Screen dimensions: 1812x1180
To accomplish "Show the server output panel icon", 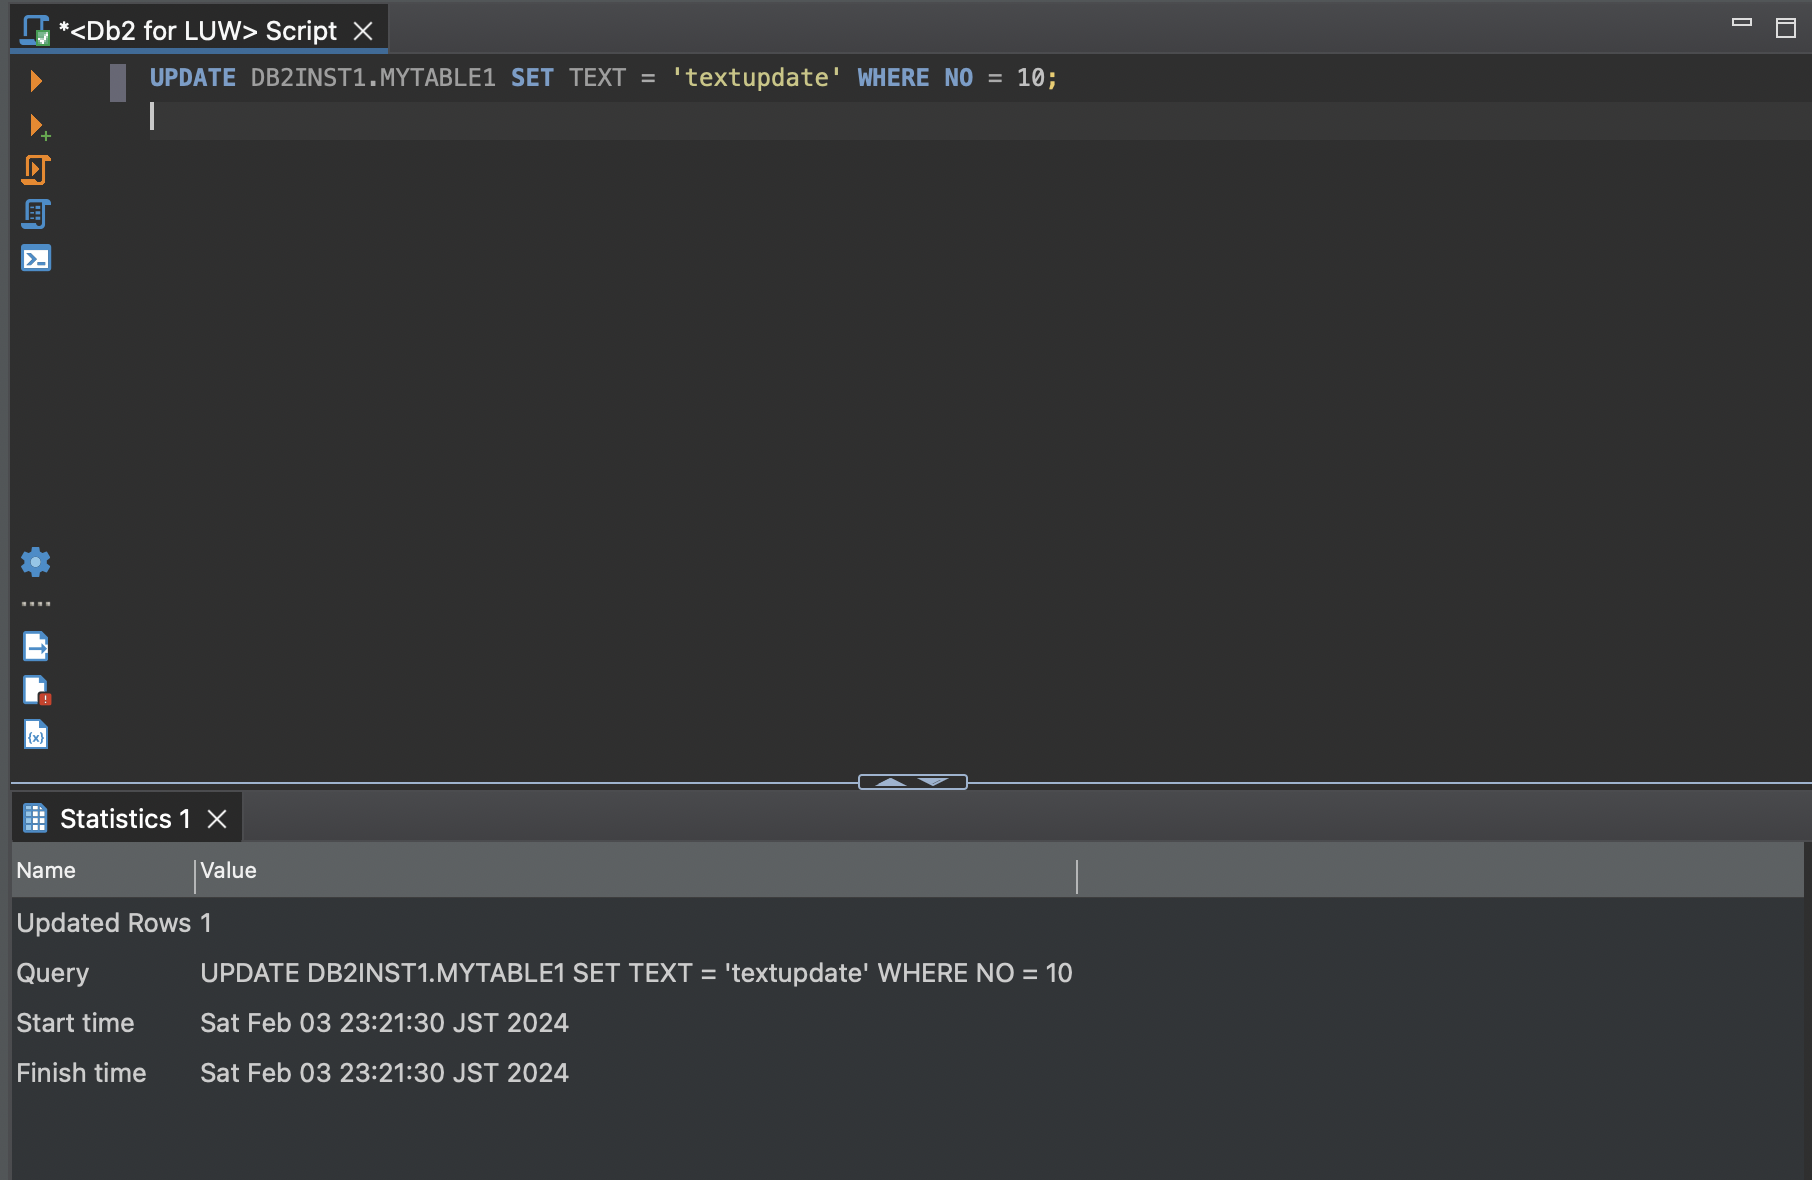I will click(x=36, y=647).
